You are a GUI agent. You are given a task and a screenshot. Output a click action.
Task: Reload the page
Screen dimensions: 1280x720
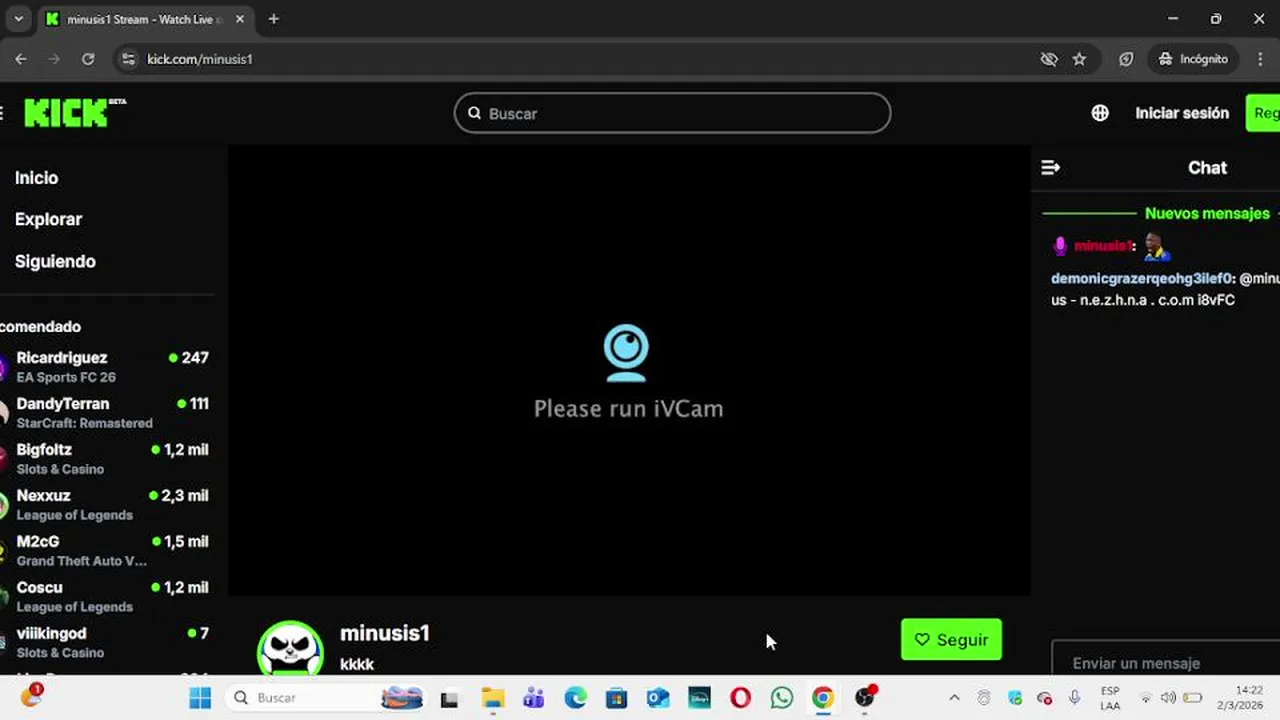point(88,59)
